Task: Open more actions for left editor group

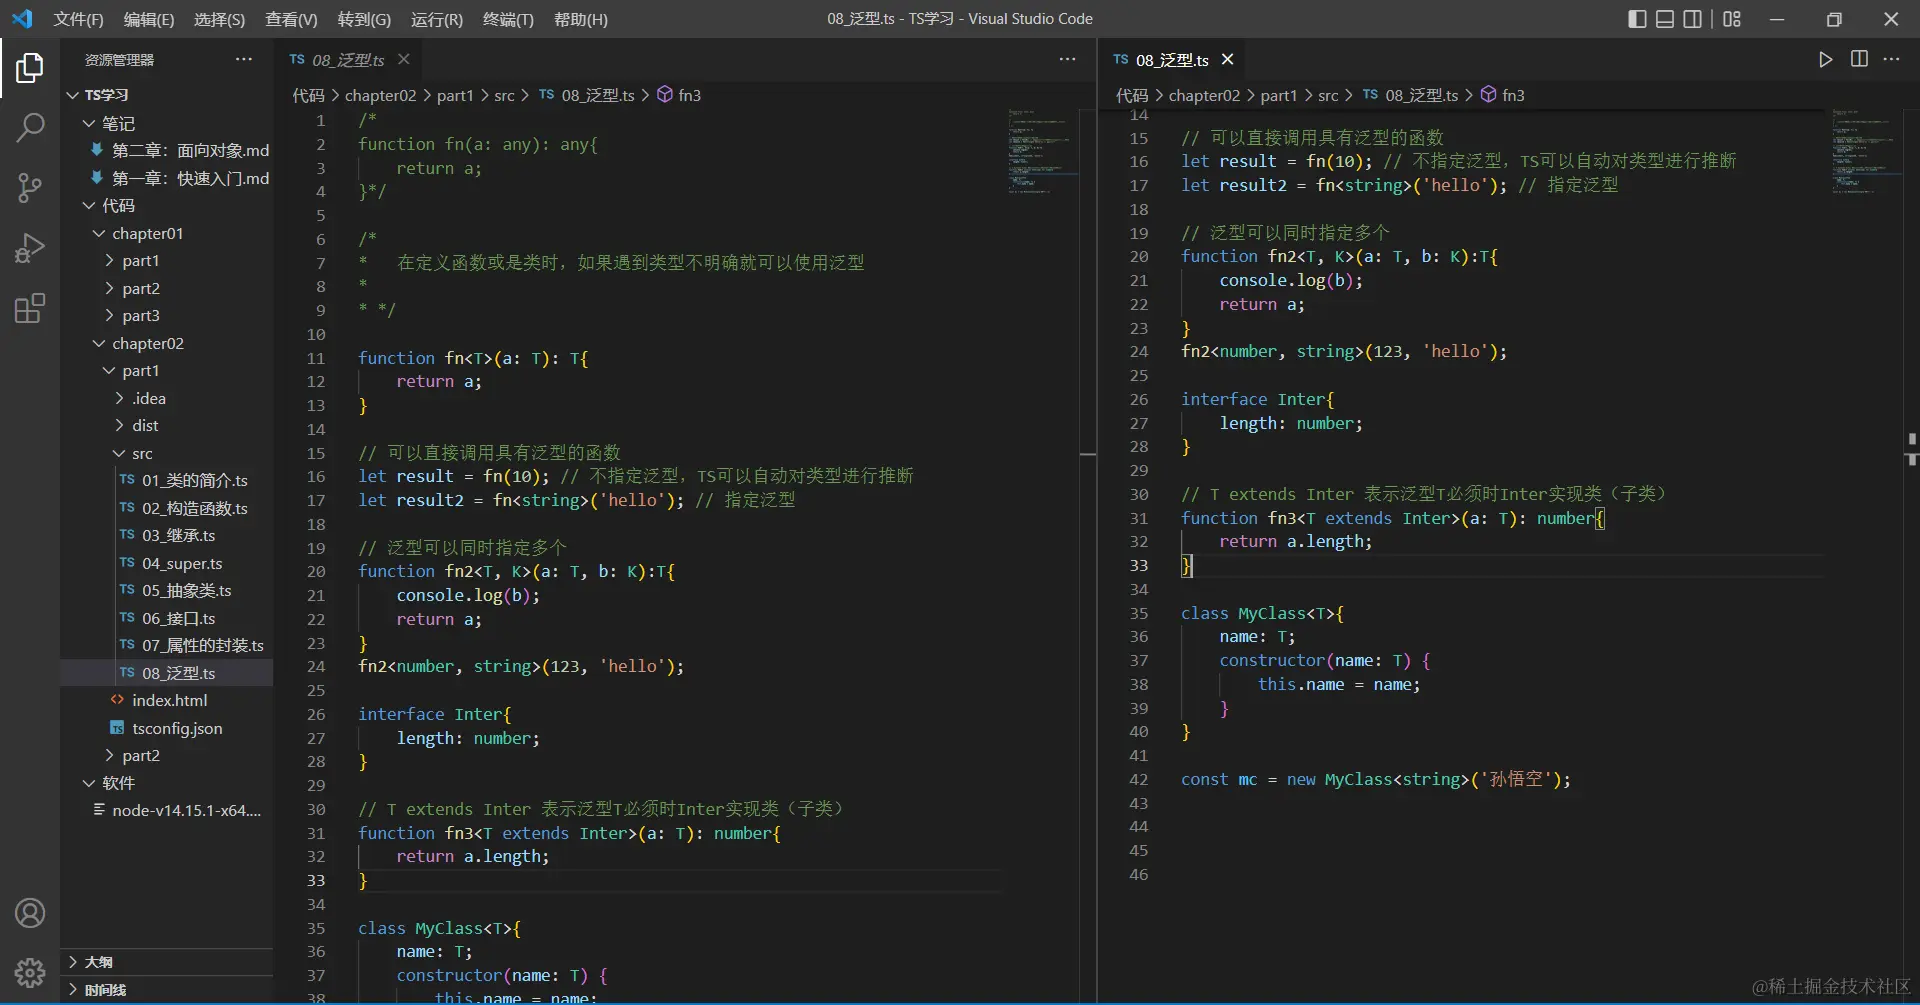Action: pyautogui.click(x=1067, y=60)
